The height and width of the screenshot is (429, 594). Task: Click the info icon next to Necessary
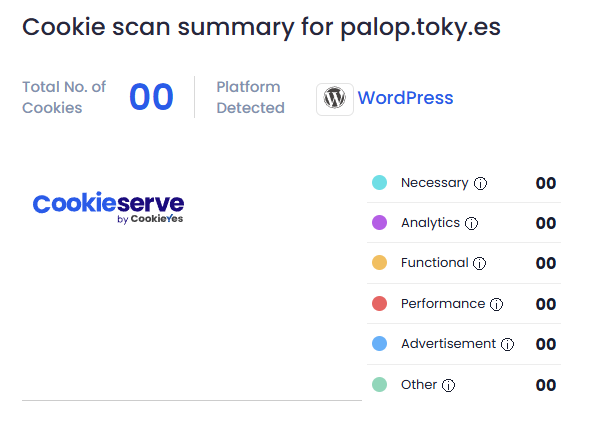(480, 183)
